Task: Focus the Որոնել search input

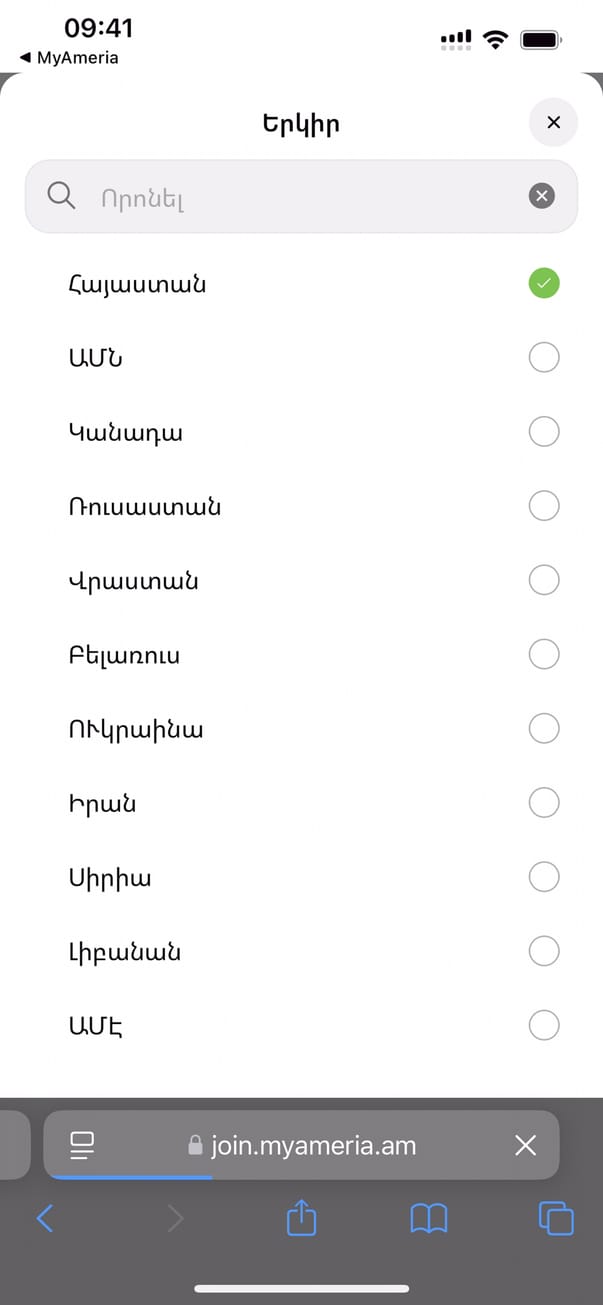Action: tap(300, 197)
